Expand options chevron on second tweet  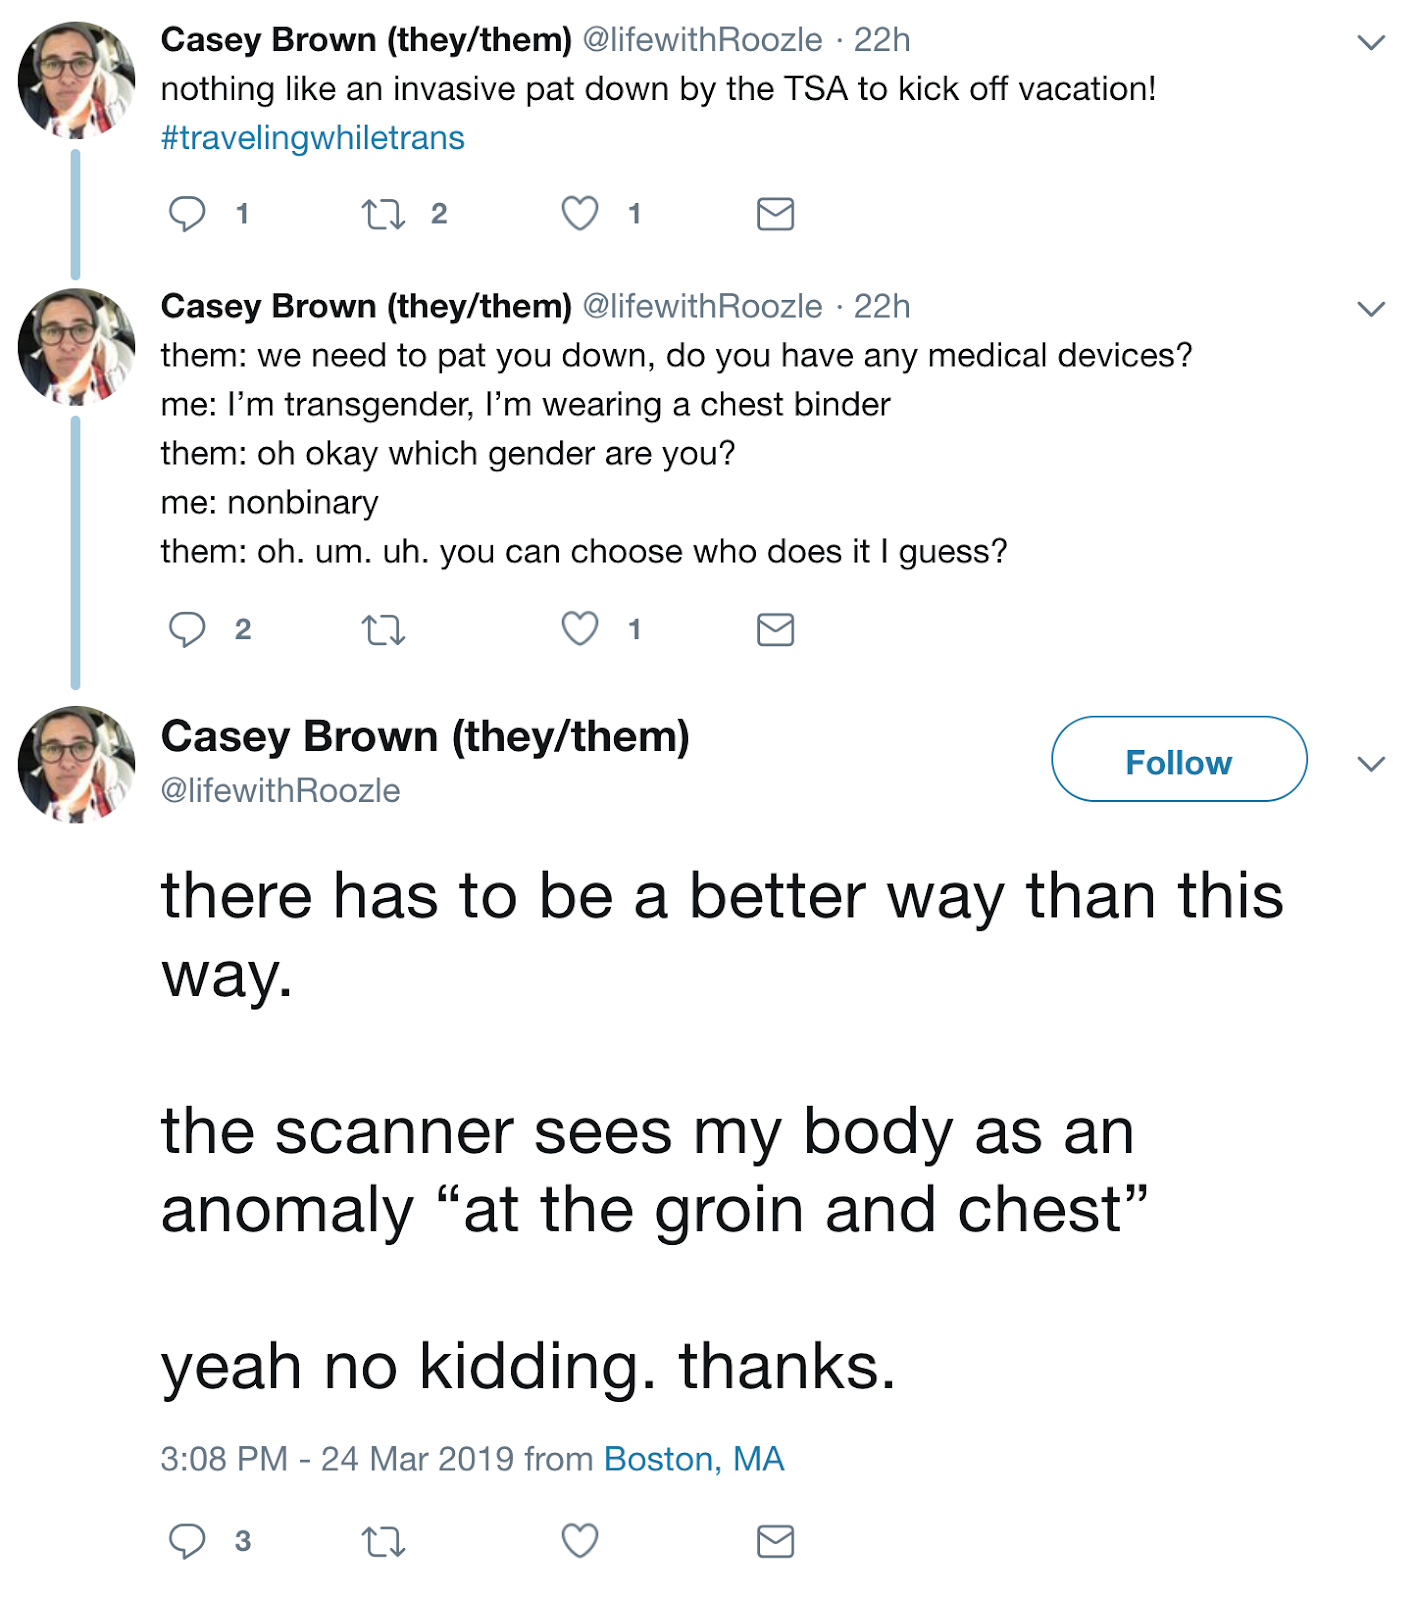click(1371, 309)
